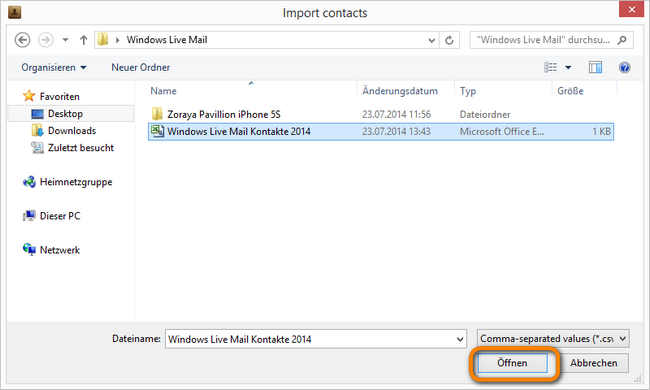Viewport: 650px width, 390px height.
Task: Open help with the question mark icon
Action: tap(624, 67)
